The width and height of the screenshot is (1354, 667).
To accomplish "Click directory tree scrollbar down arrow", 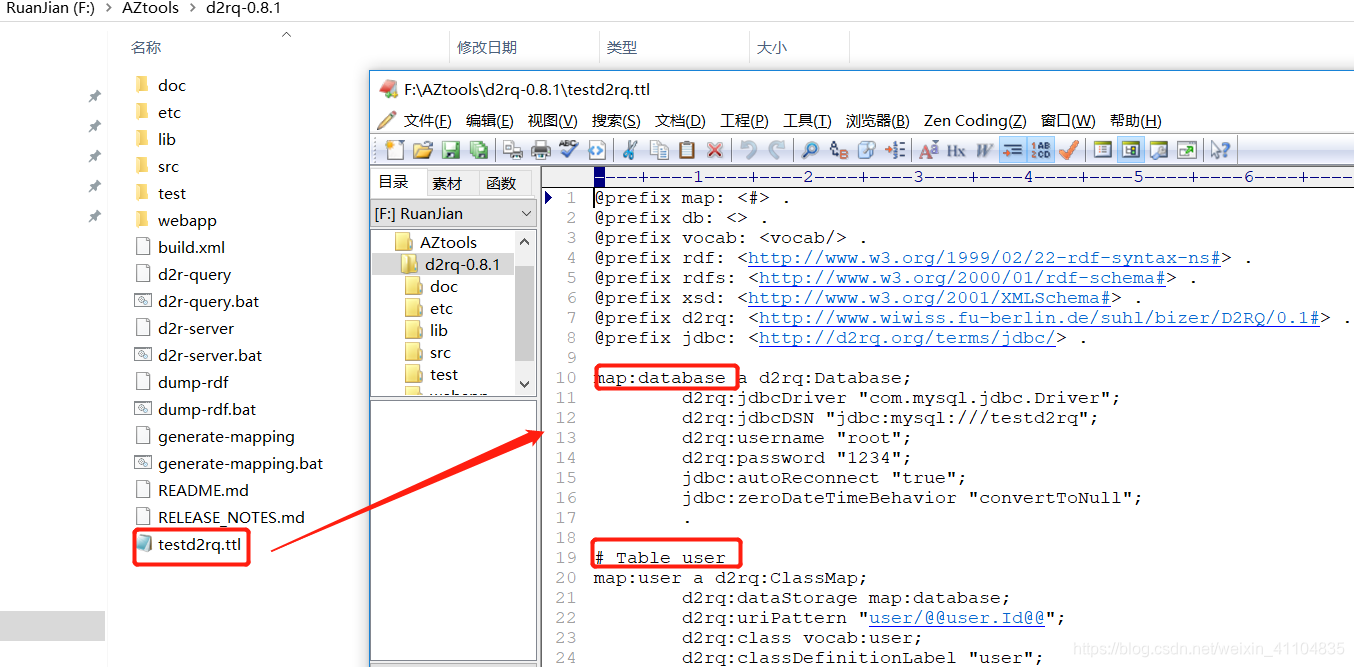I will 525,384.
